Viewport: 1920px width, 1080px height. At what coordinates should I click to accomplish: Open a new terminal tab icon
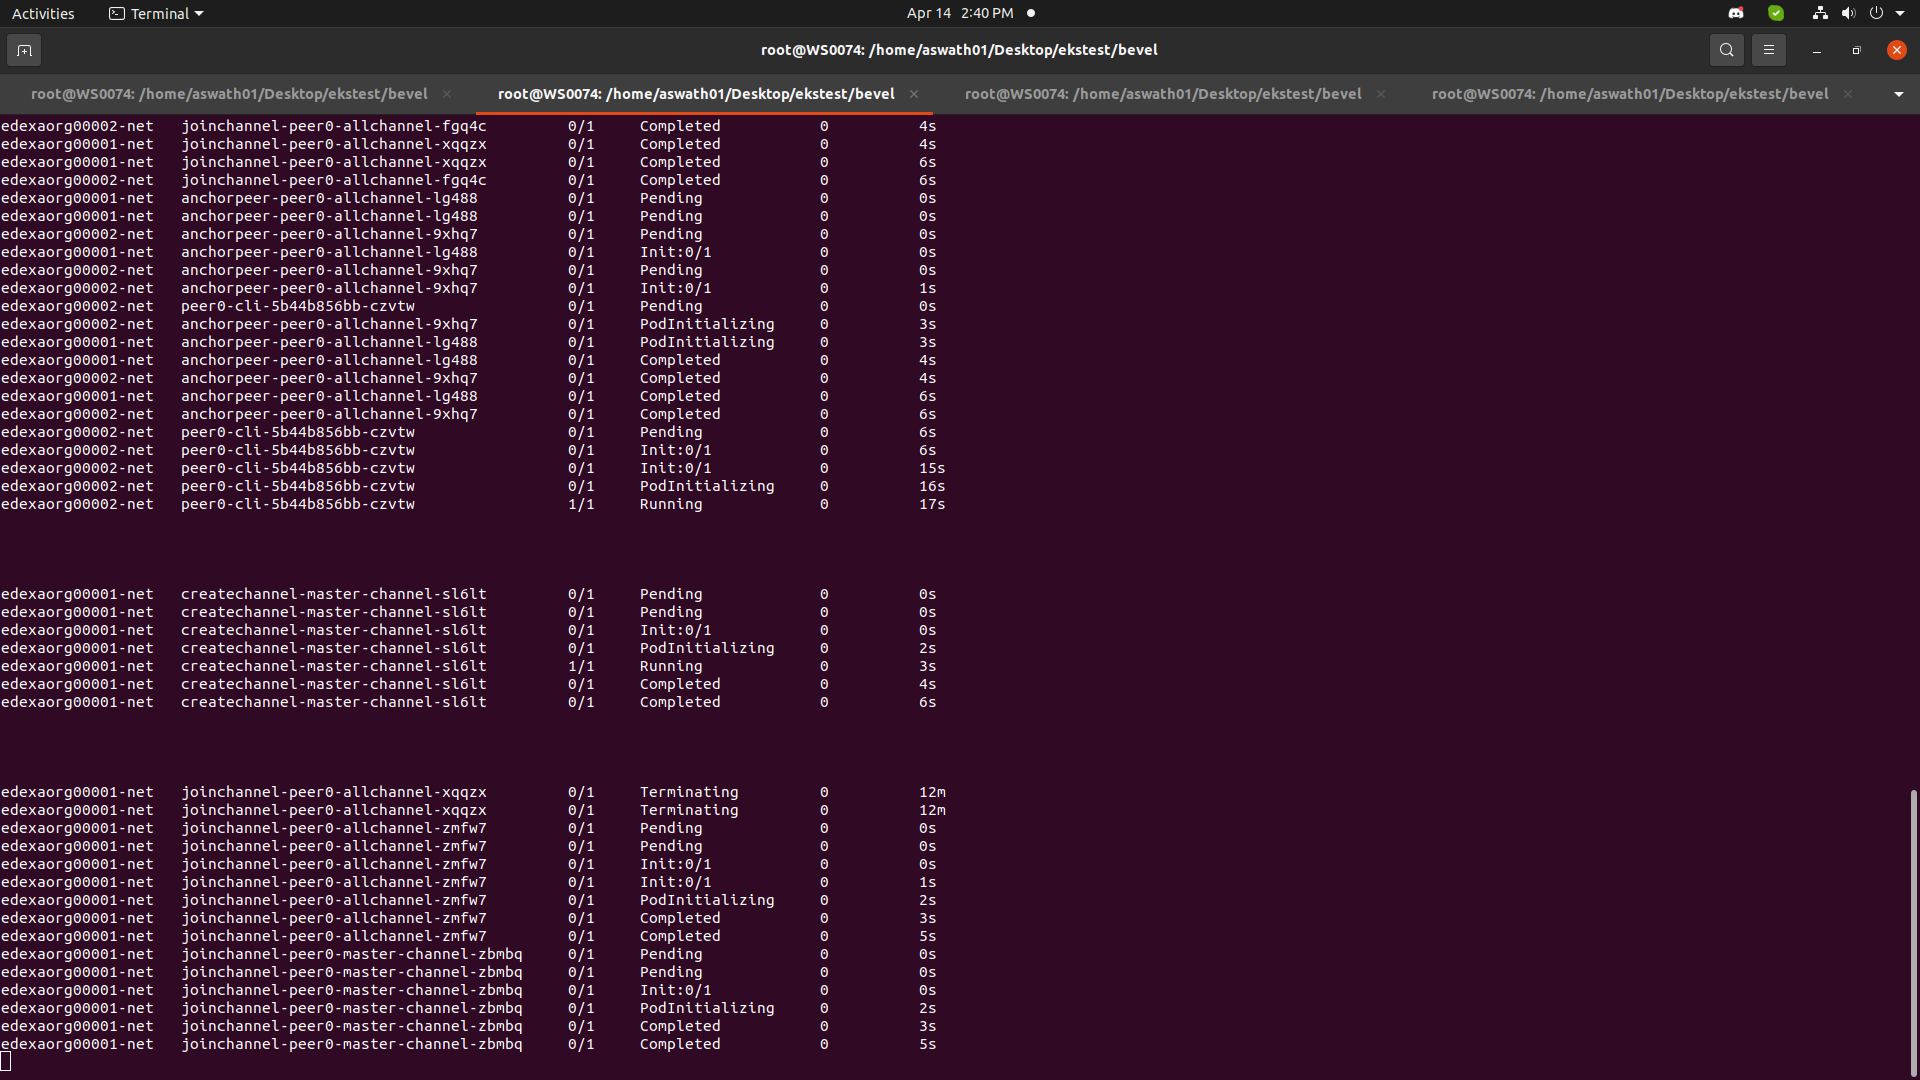tap(24, 50)
